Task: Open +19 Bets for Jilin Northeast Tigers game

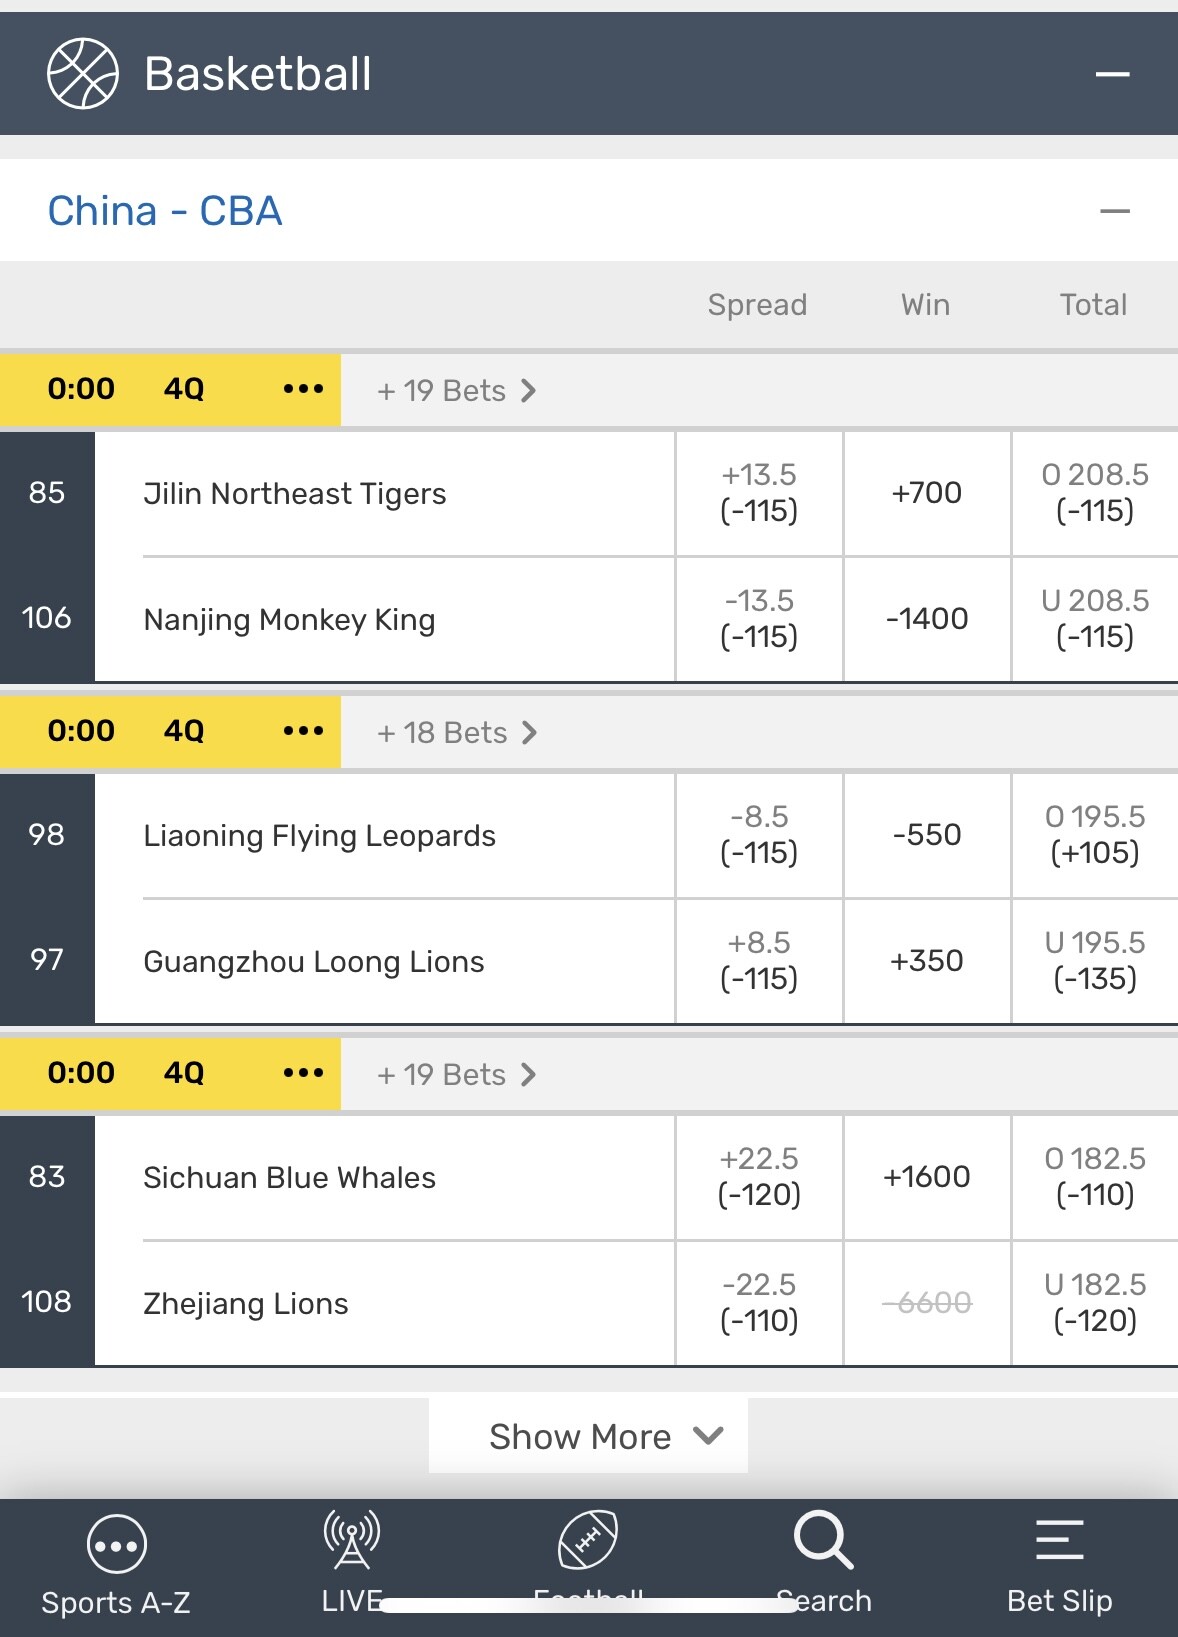Action: click(x=456, y=391)
